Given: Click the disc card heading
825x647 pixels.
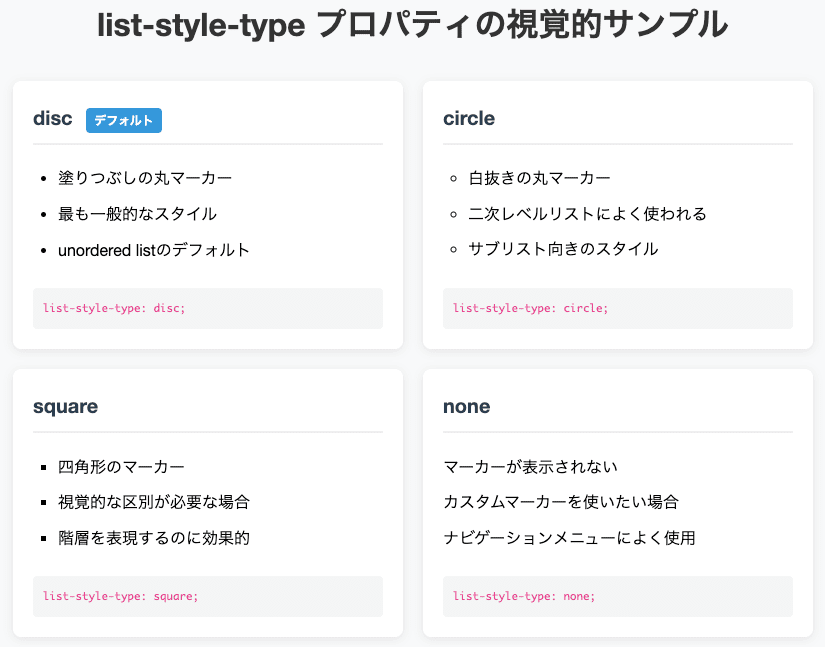Looking at the screenshot, I should pyautogui.click(x=53, y=118).
